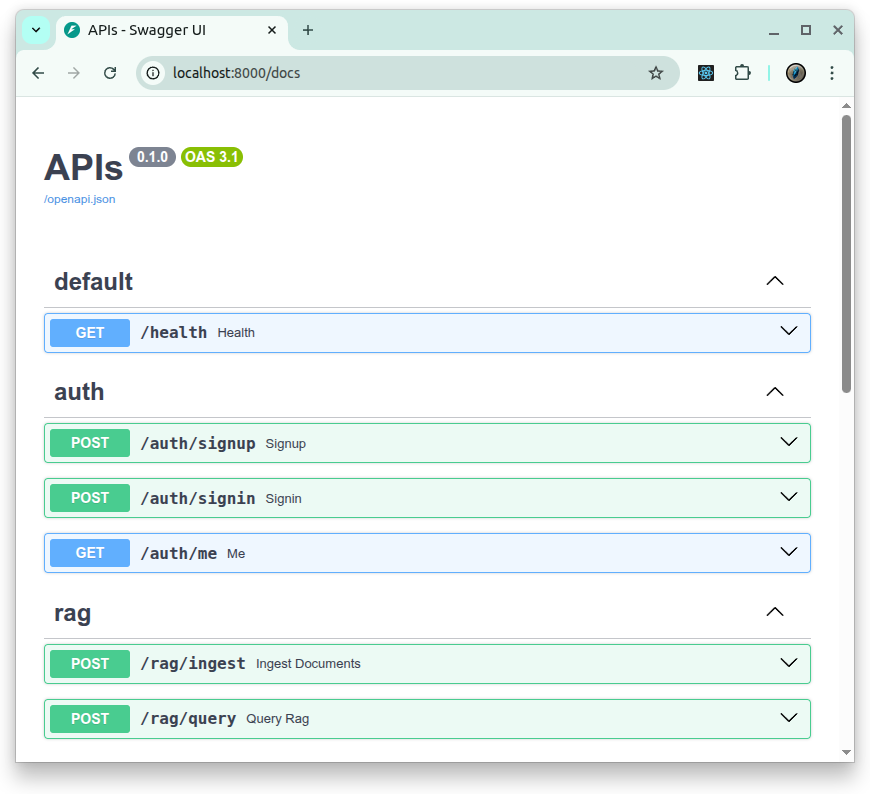Go back with the back arrow
Image resolution: width=870 pixels, height=794 pixels.
click(x=38, y=73)
